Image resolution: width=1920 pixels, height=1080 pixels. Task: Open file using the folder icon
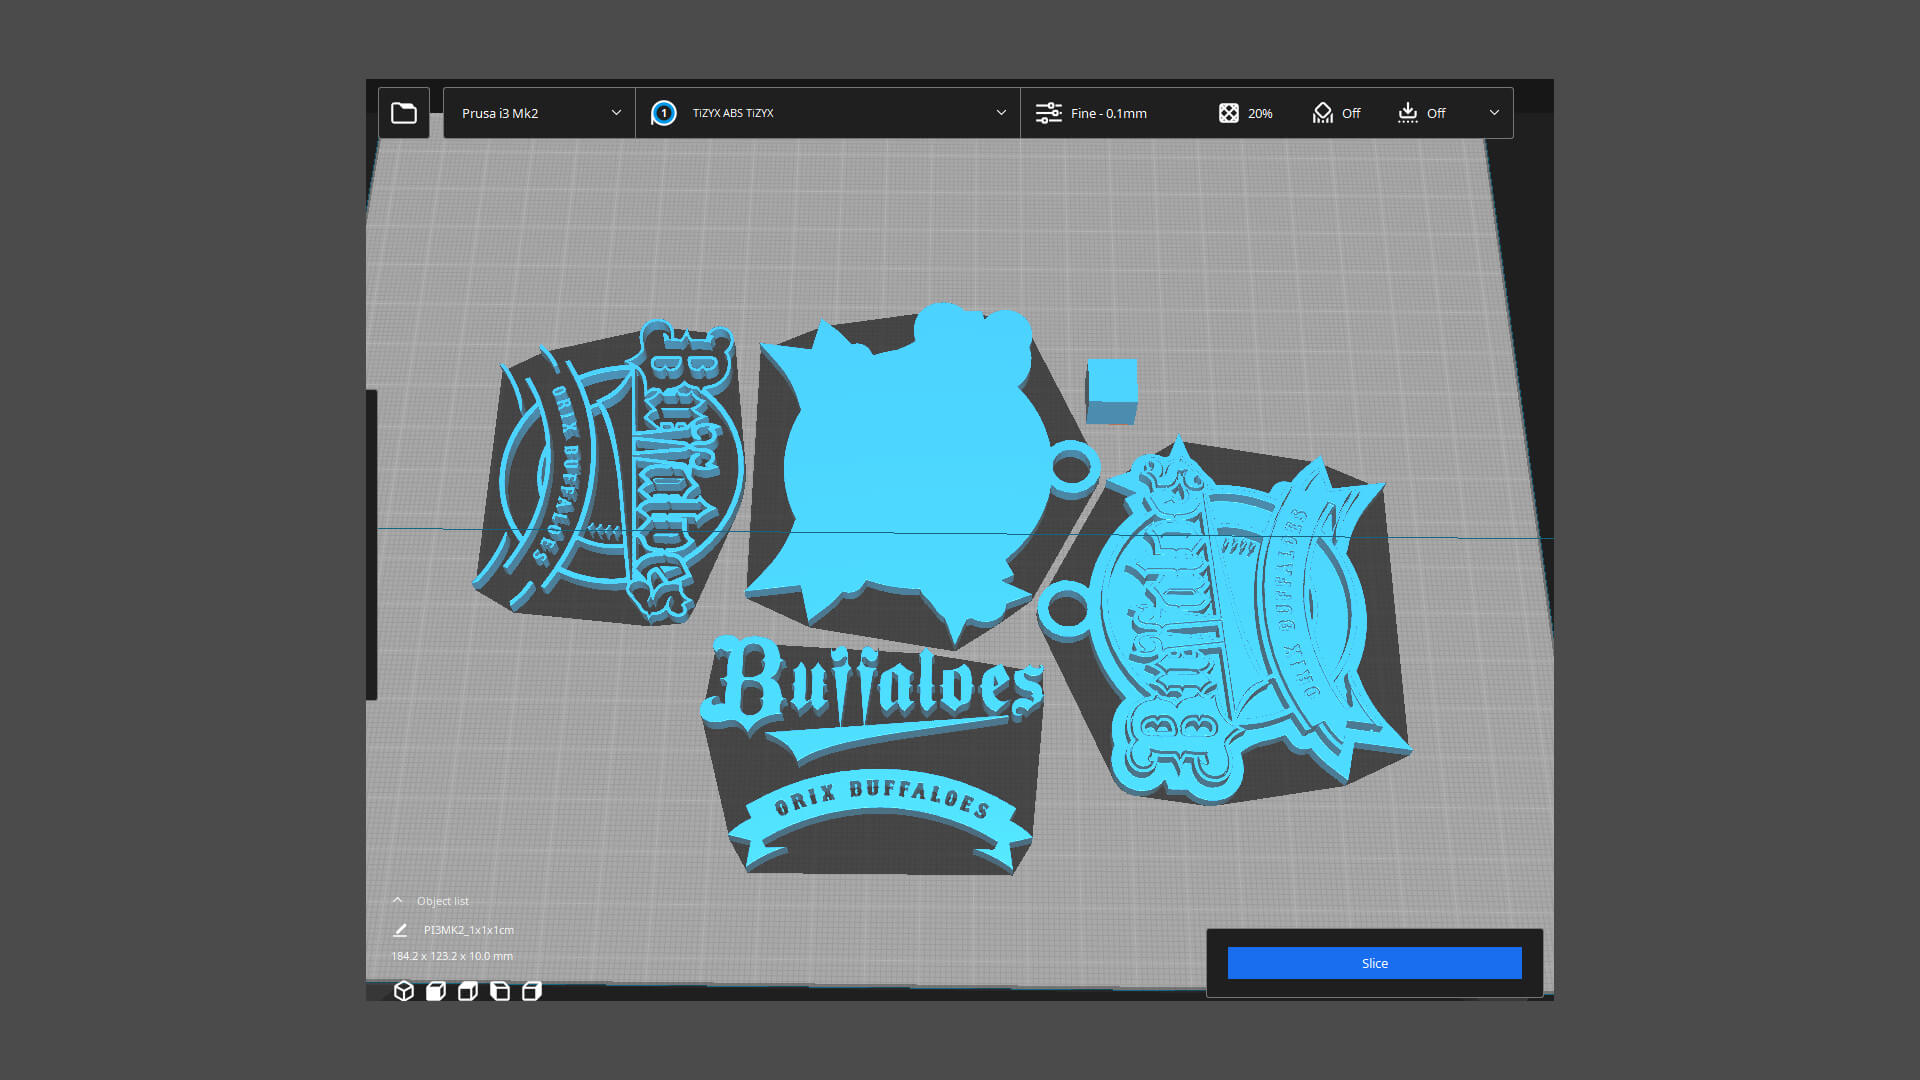(404, 113)
